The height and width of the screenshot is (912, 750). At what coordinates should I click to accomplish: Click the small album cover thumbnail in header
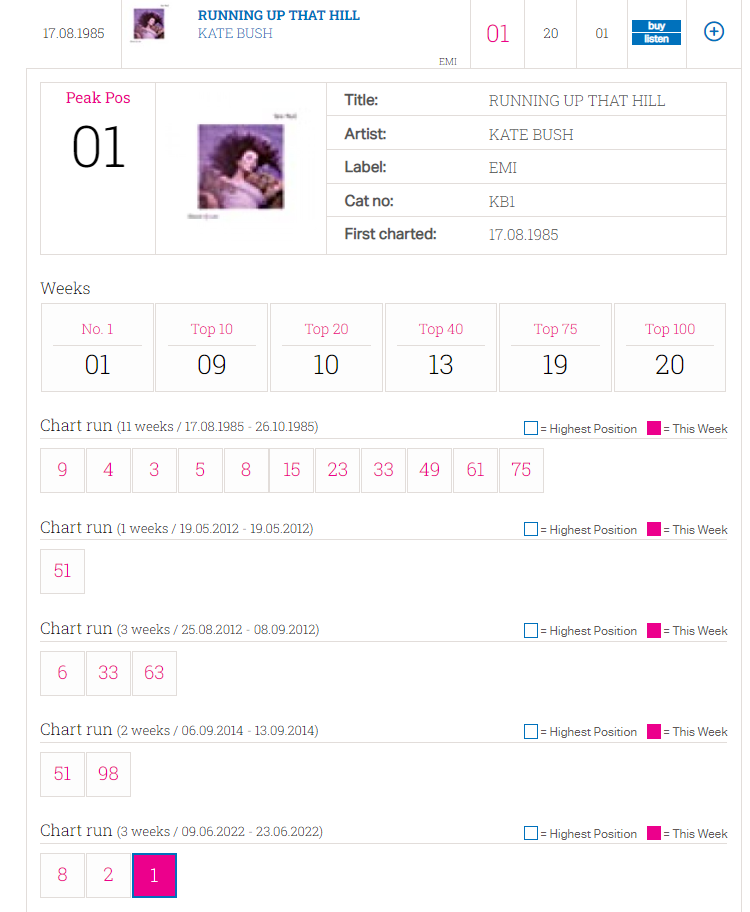point(149,24)
